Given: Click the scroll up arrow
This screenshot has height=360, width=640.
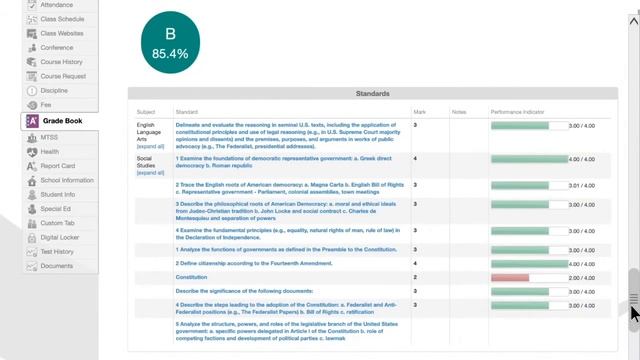Looking at the screenshot, I should 633,21.
